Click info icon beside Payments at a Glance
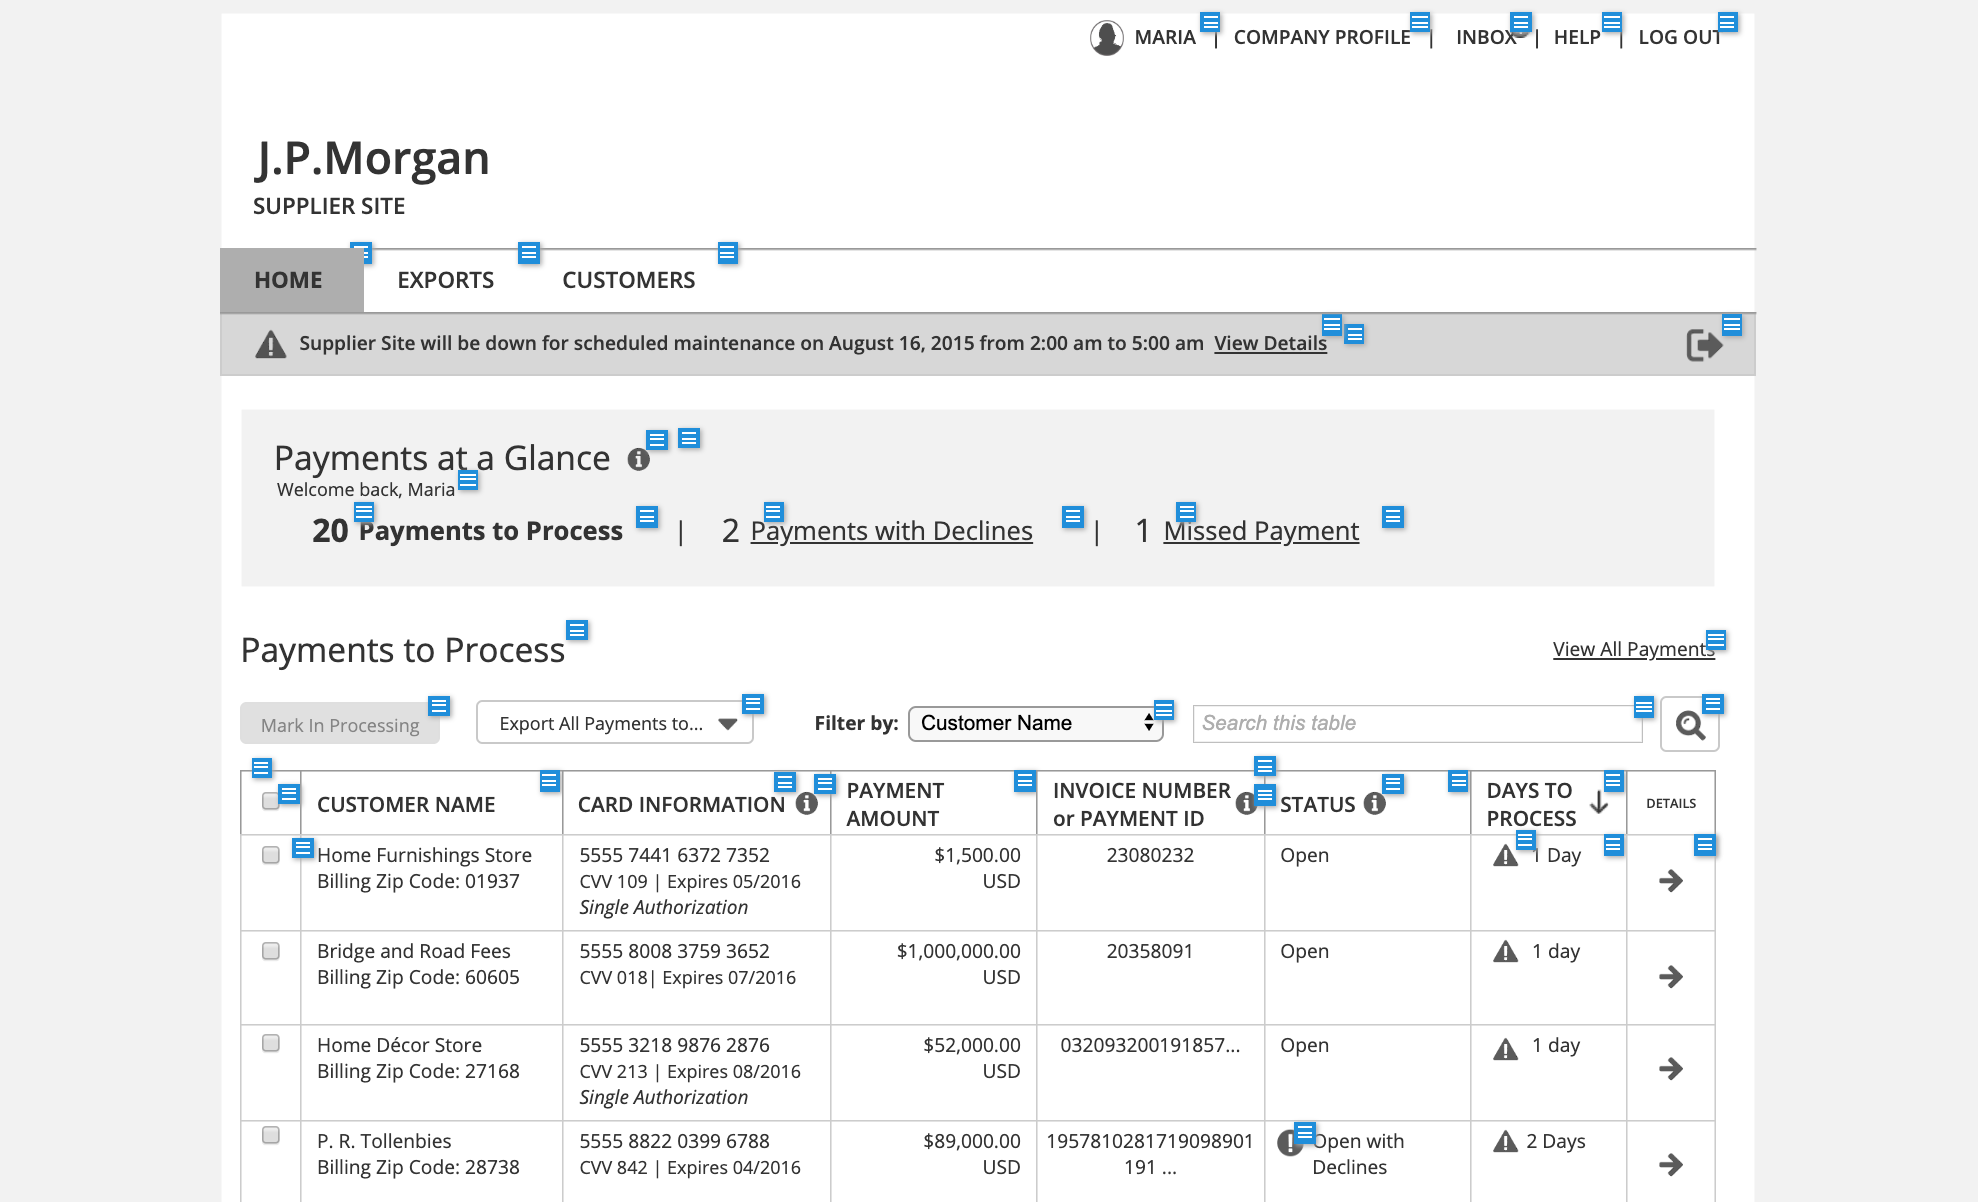Screen dimensions: 1978x1202 click(x=638, y=459)
